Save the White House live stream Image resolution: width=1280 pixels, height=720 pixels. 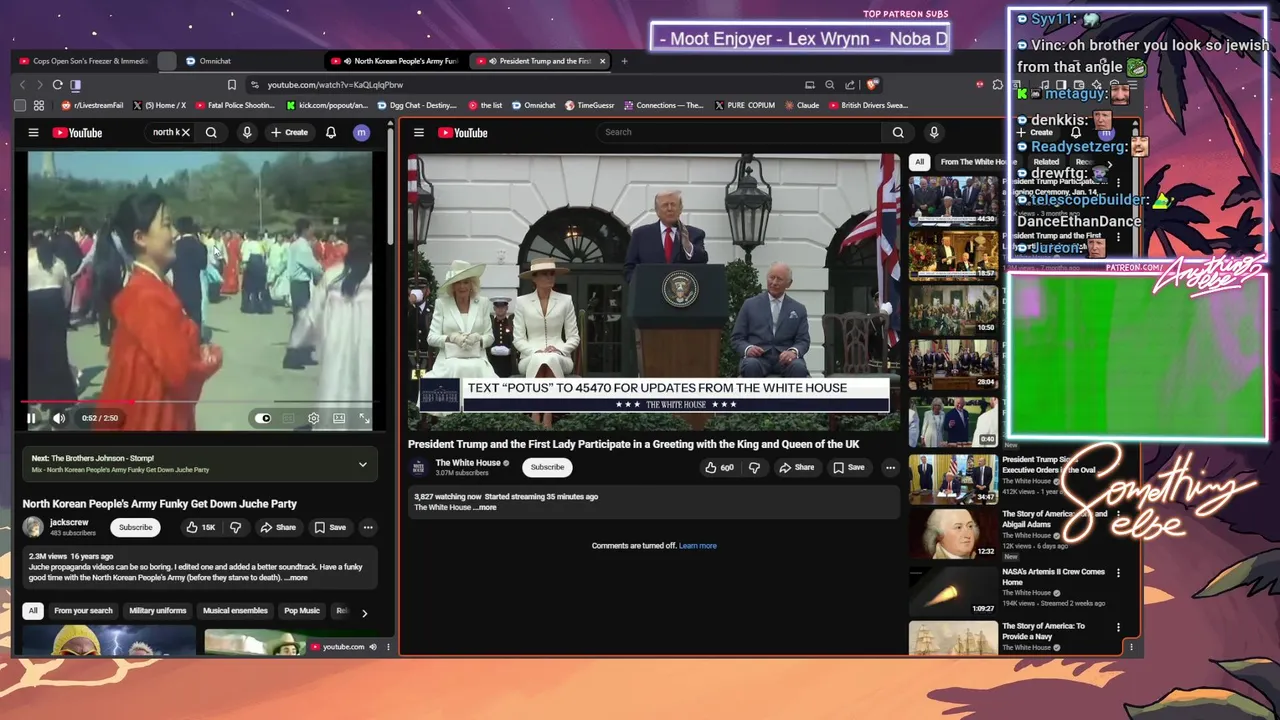tap(849, 467)
